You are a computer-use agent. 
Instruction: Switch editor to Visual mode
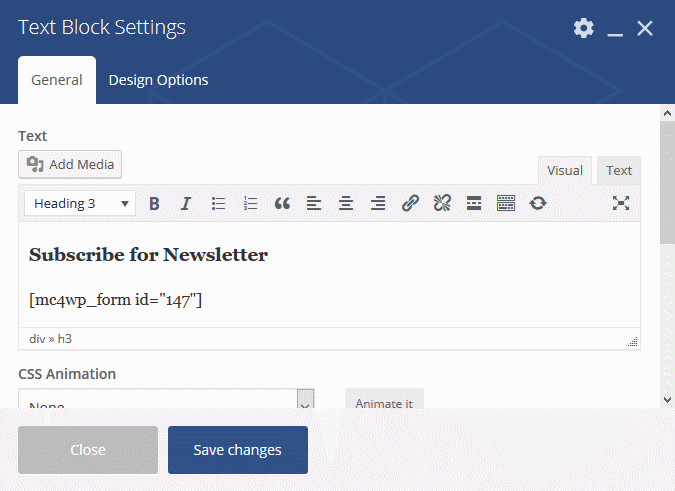pyautogui.click(x=565, y=170)
